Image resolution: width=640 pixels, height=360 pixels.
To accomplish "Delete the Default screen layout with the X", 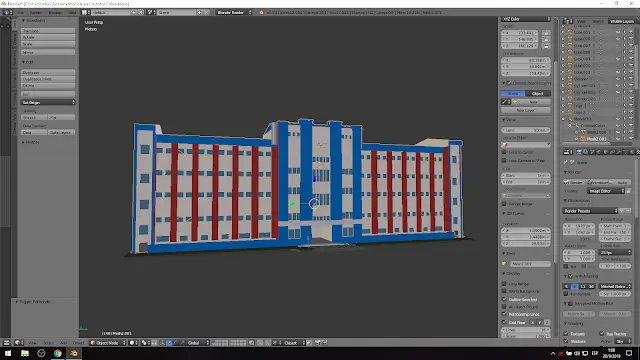I will click(x=141, y=13).
